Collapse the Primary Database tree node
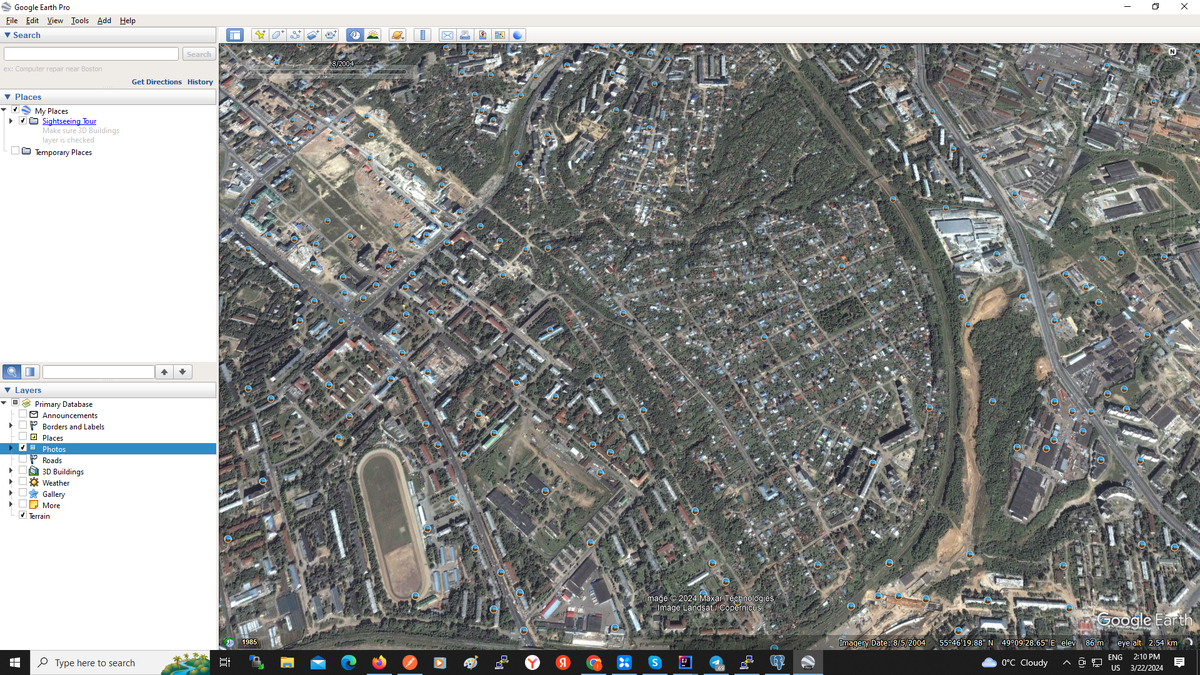Screen dimensions: 1200x675 4,404
